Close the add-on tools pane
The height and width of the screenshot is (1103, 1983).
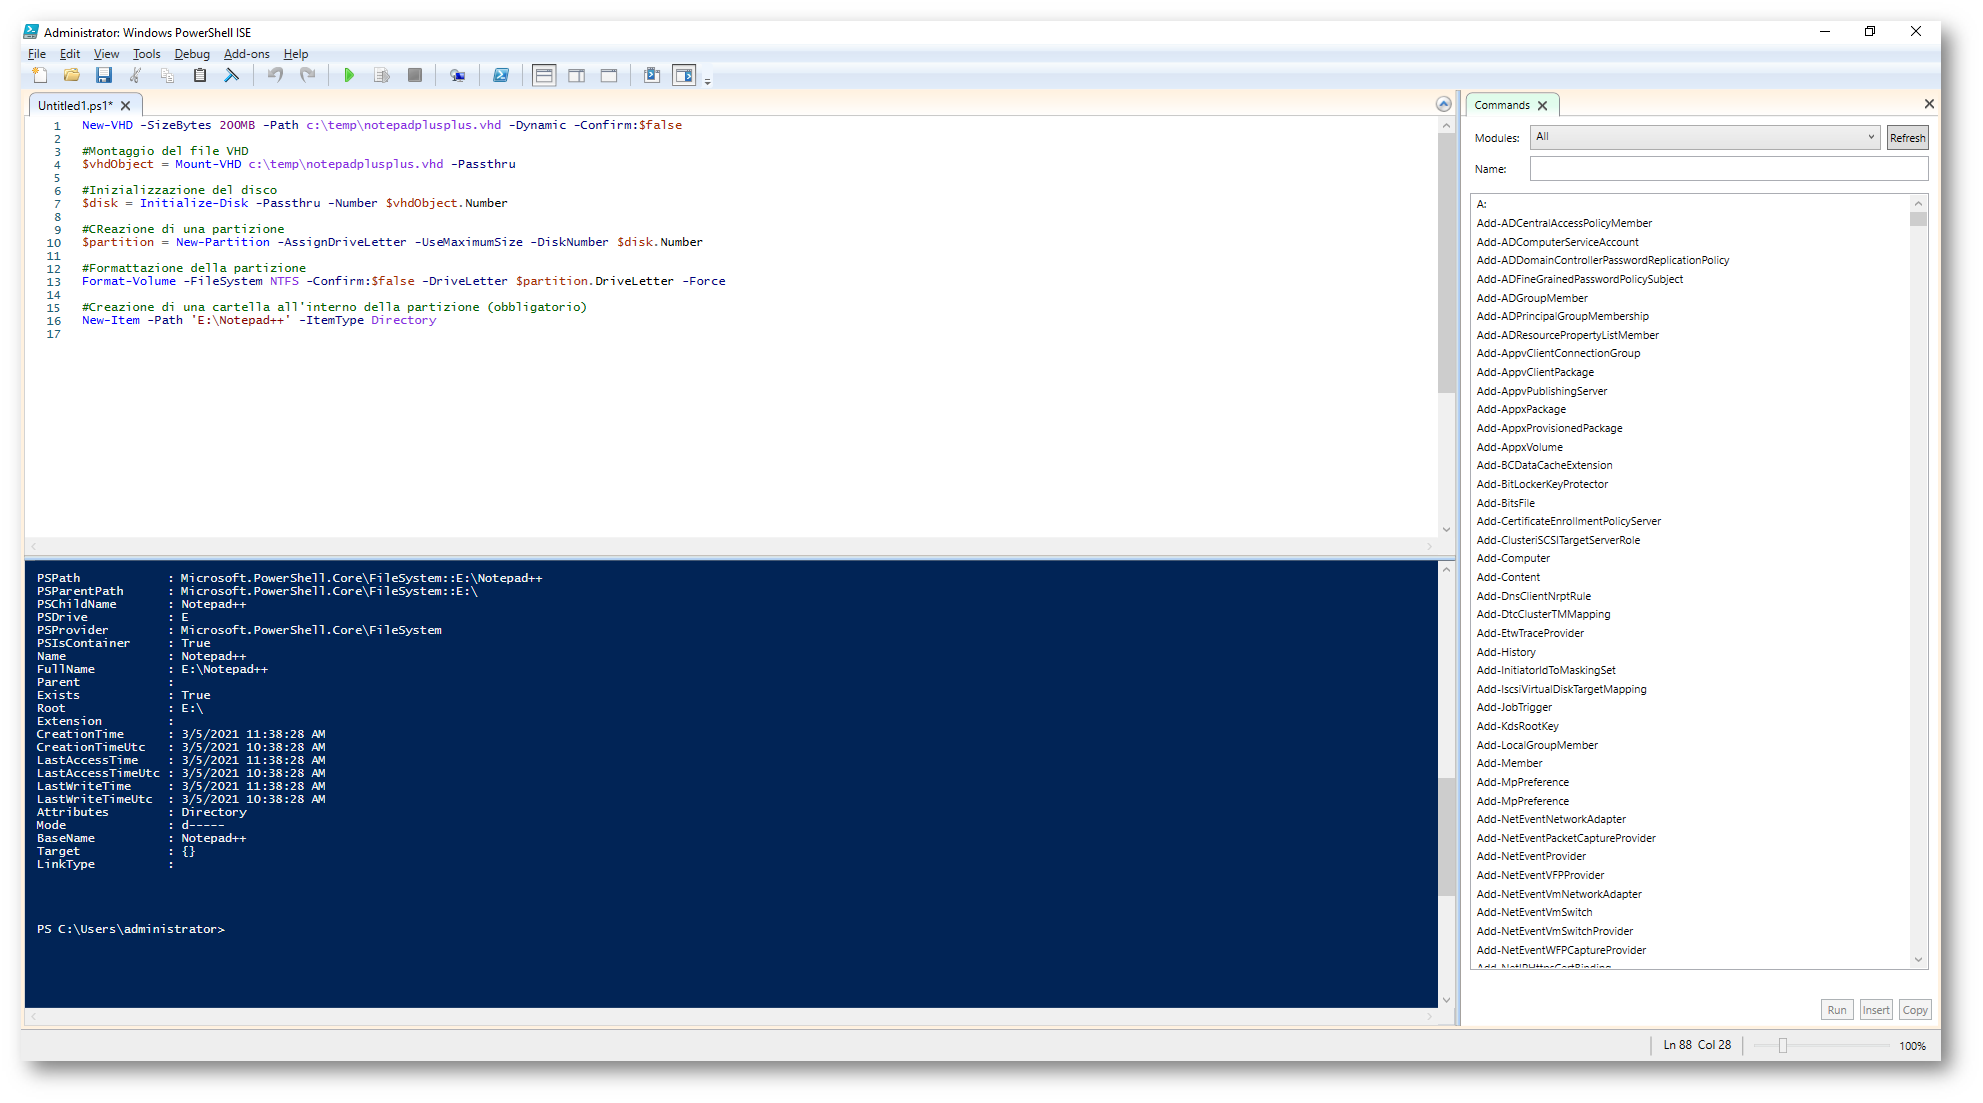[x=1929, y=104]
